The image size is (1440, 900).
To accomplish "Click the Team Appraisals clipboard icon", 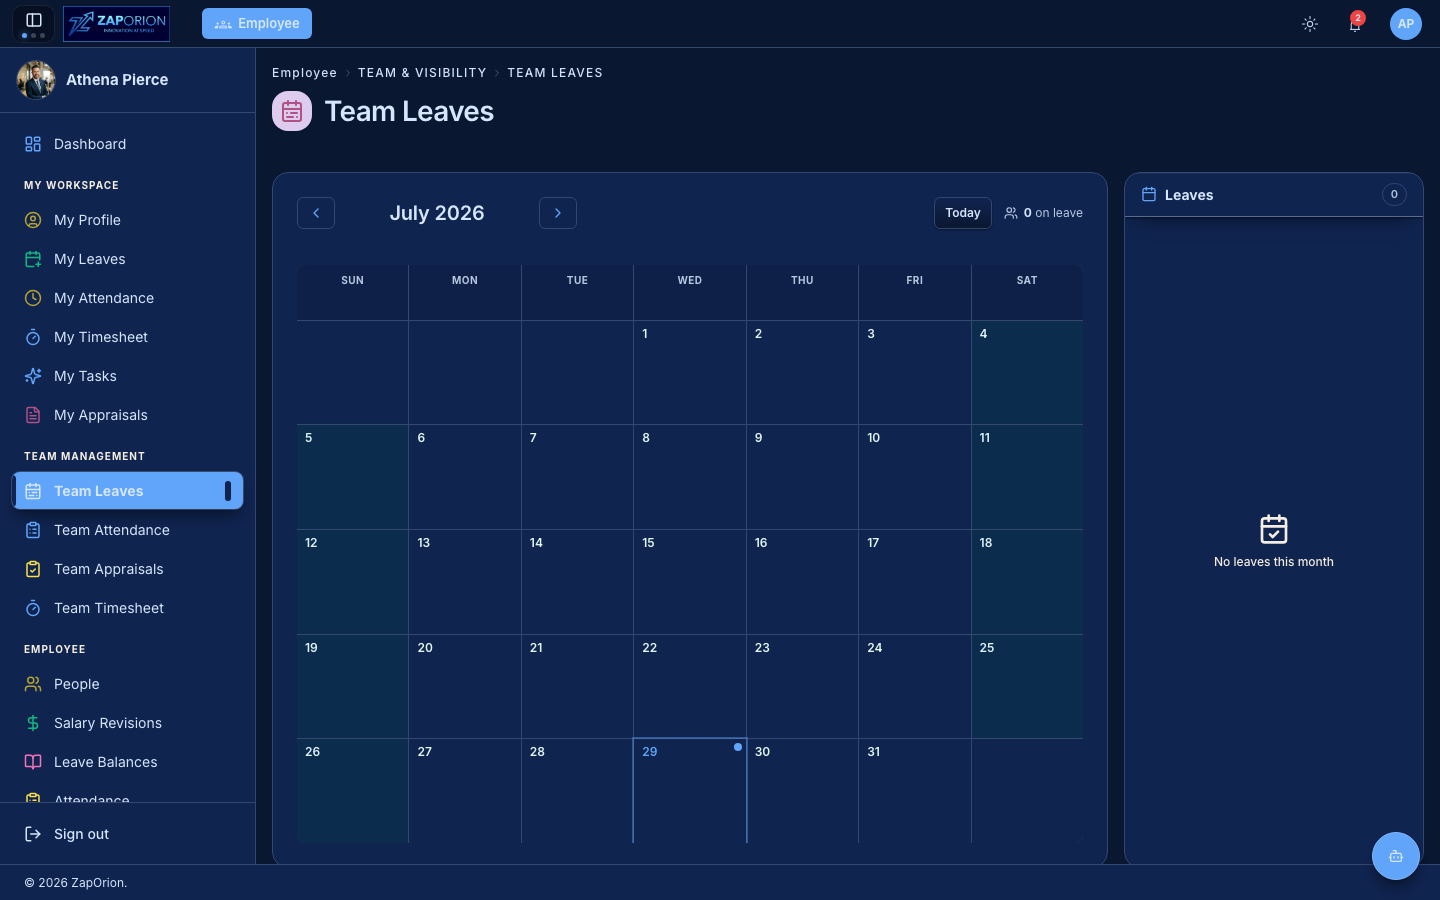I will (x=33, y=569).
